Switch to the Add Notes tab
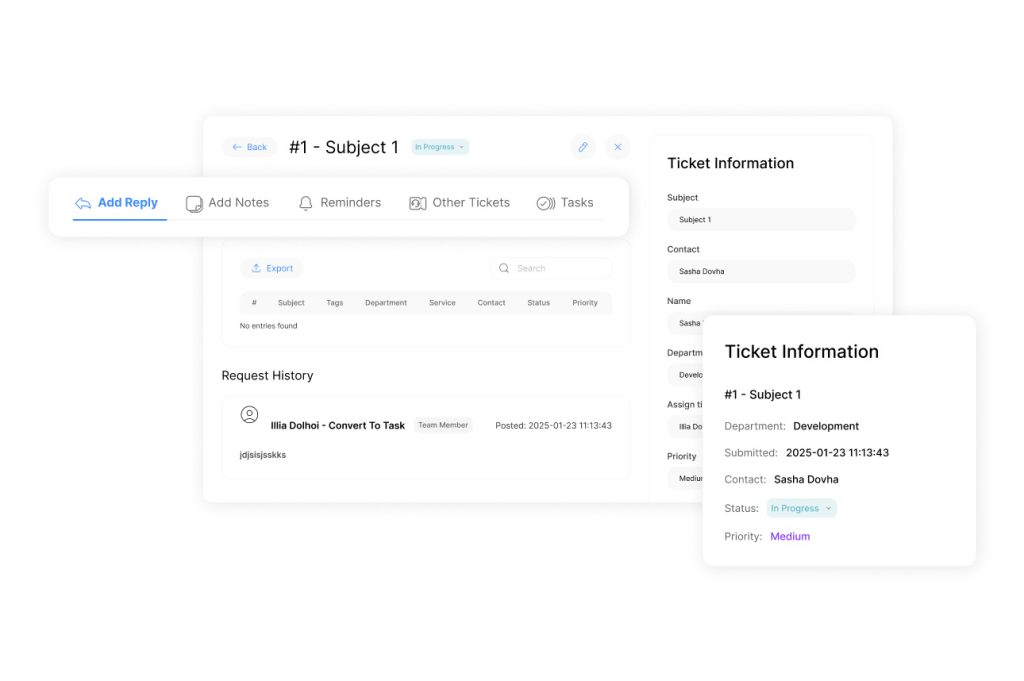 (238, 203)
